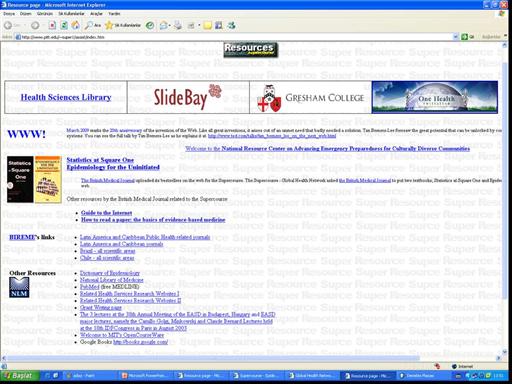512x384 pixels.
Task: Print the page using the printer icon
Action: (x=178, y=25)
